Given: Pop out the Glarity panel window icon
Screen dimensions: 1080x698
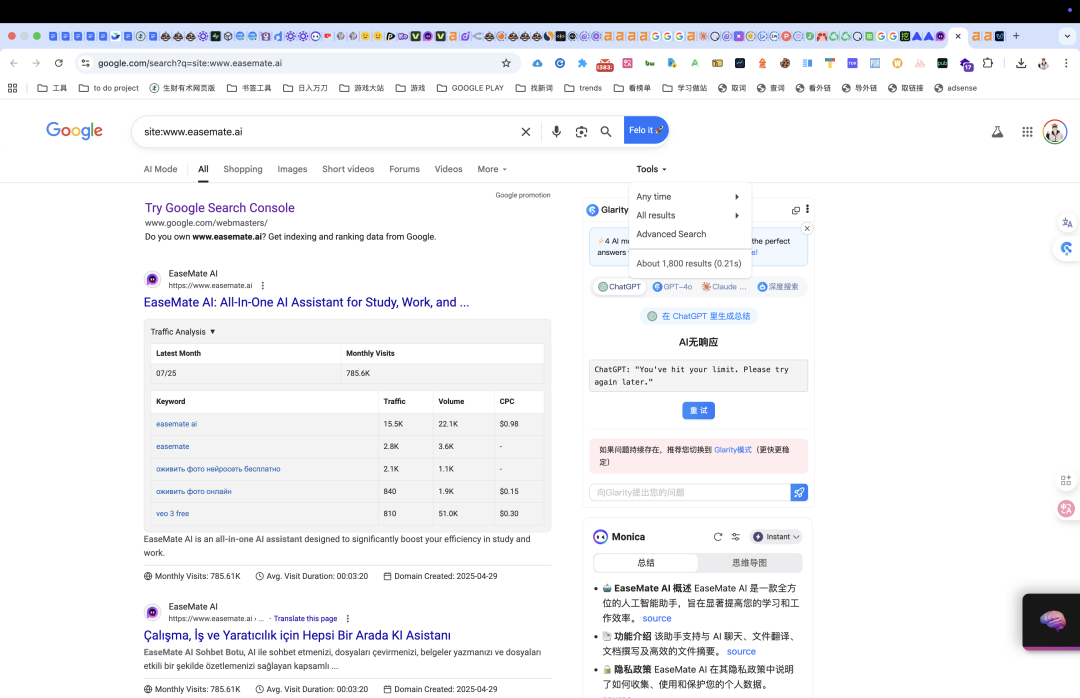Looking at the screenshot, I should pyautogui.click(x=796, y=210).
